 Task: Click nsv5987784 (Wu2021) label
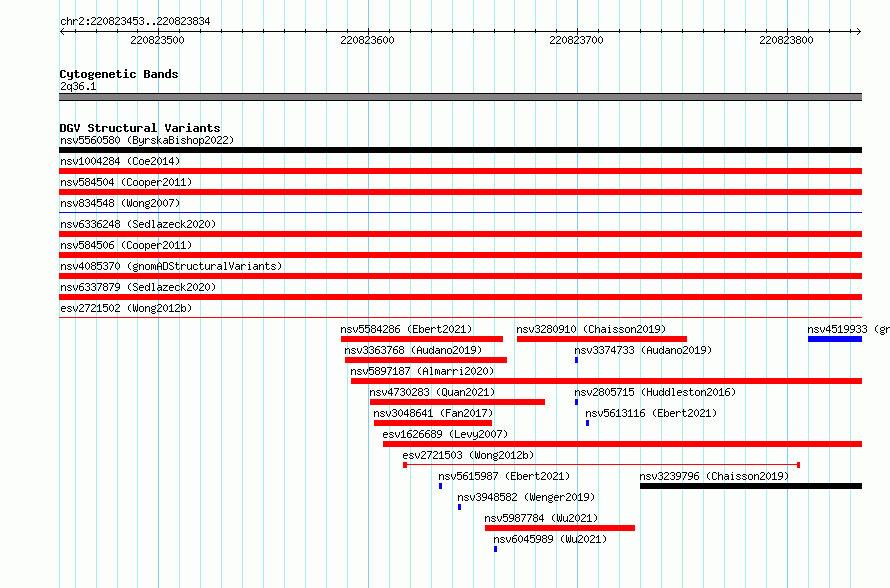(x=541, y=518)
